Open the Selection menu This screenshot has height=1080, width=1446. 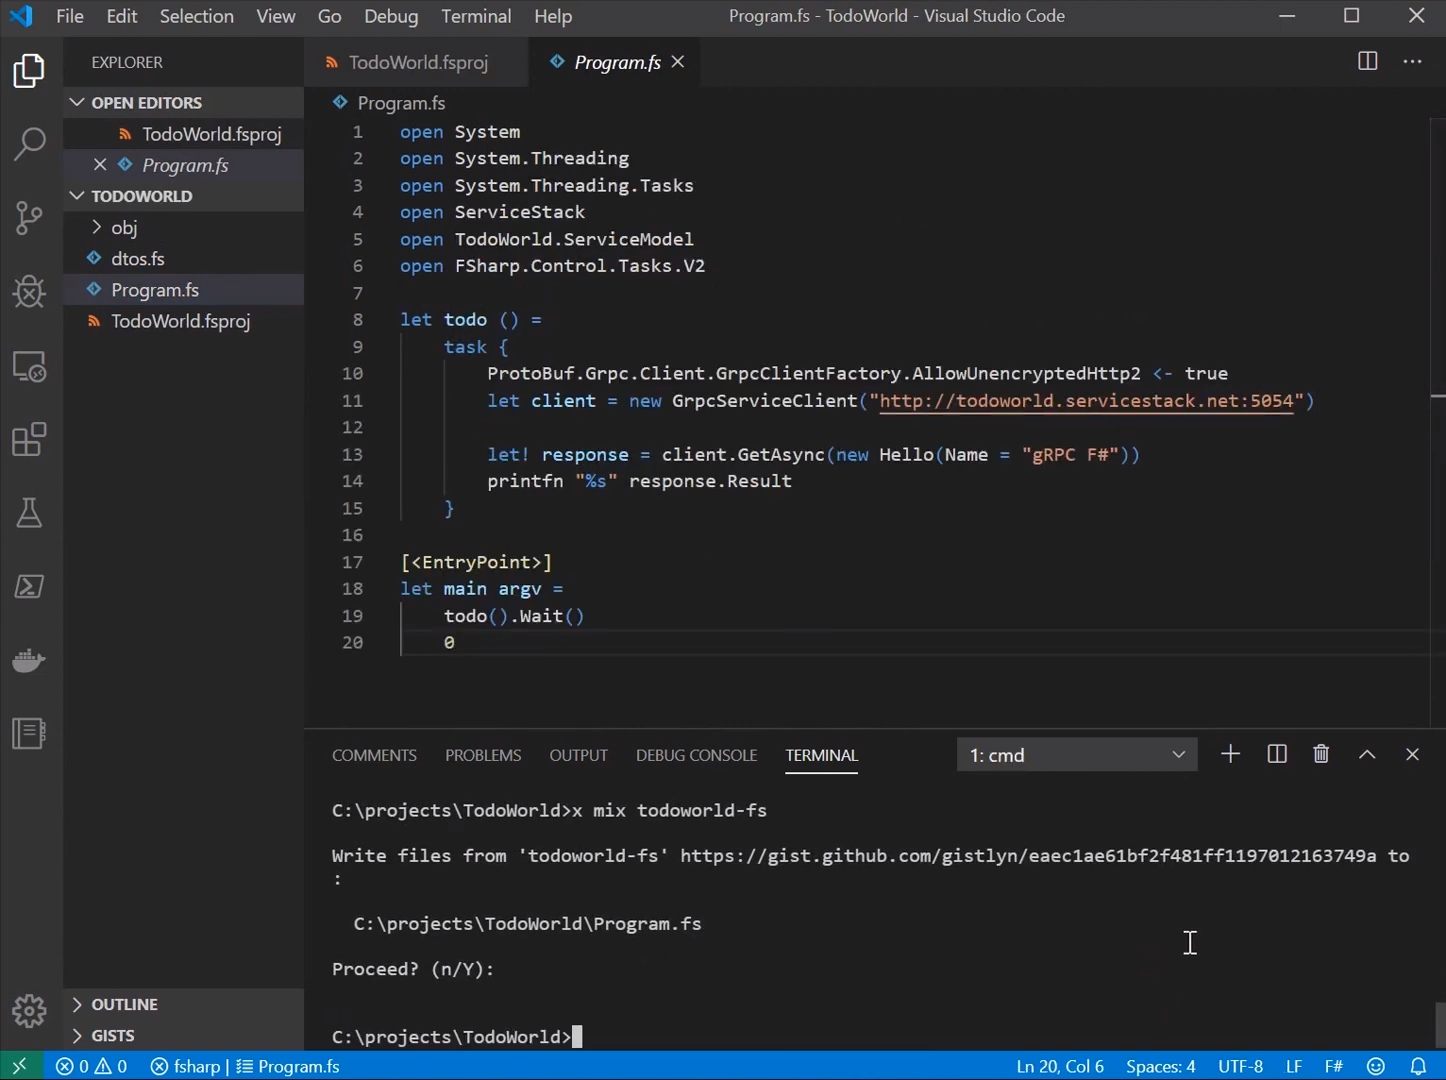point(197,16)
